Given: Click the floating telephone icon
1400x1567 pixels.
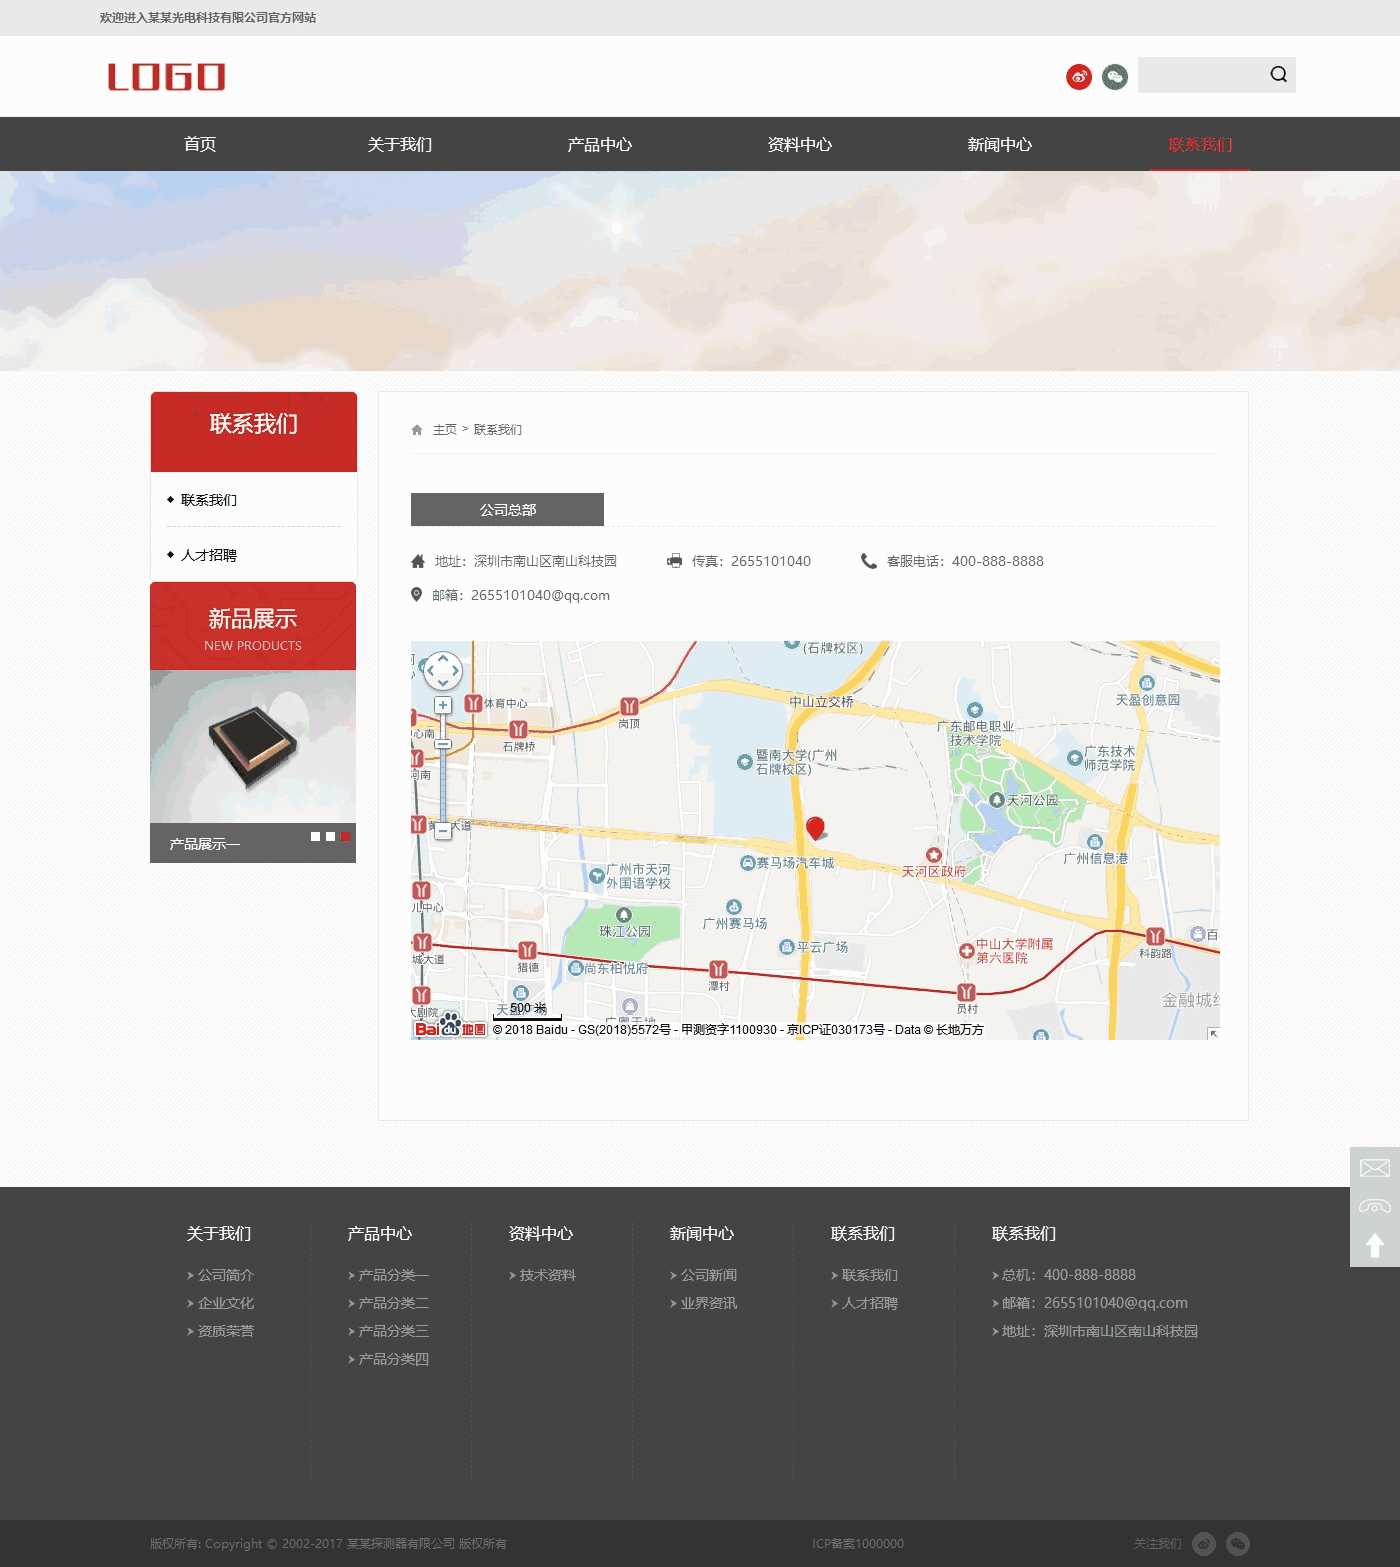Looking at the screenshot, I should click(x=1374, y=1206).
